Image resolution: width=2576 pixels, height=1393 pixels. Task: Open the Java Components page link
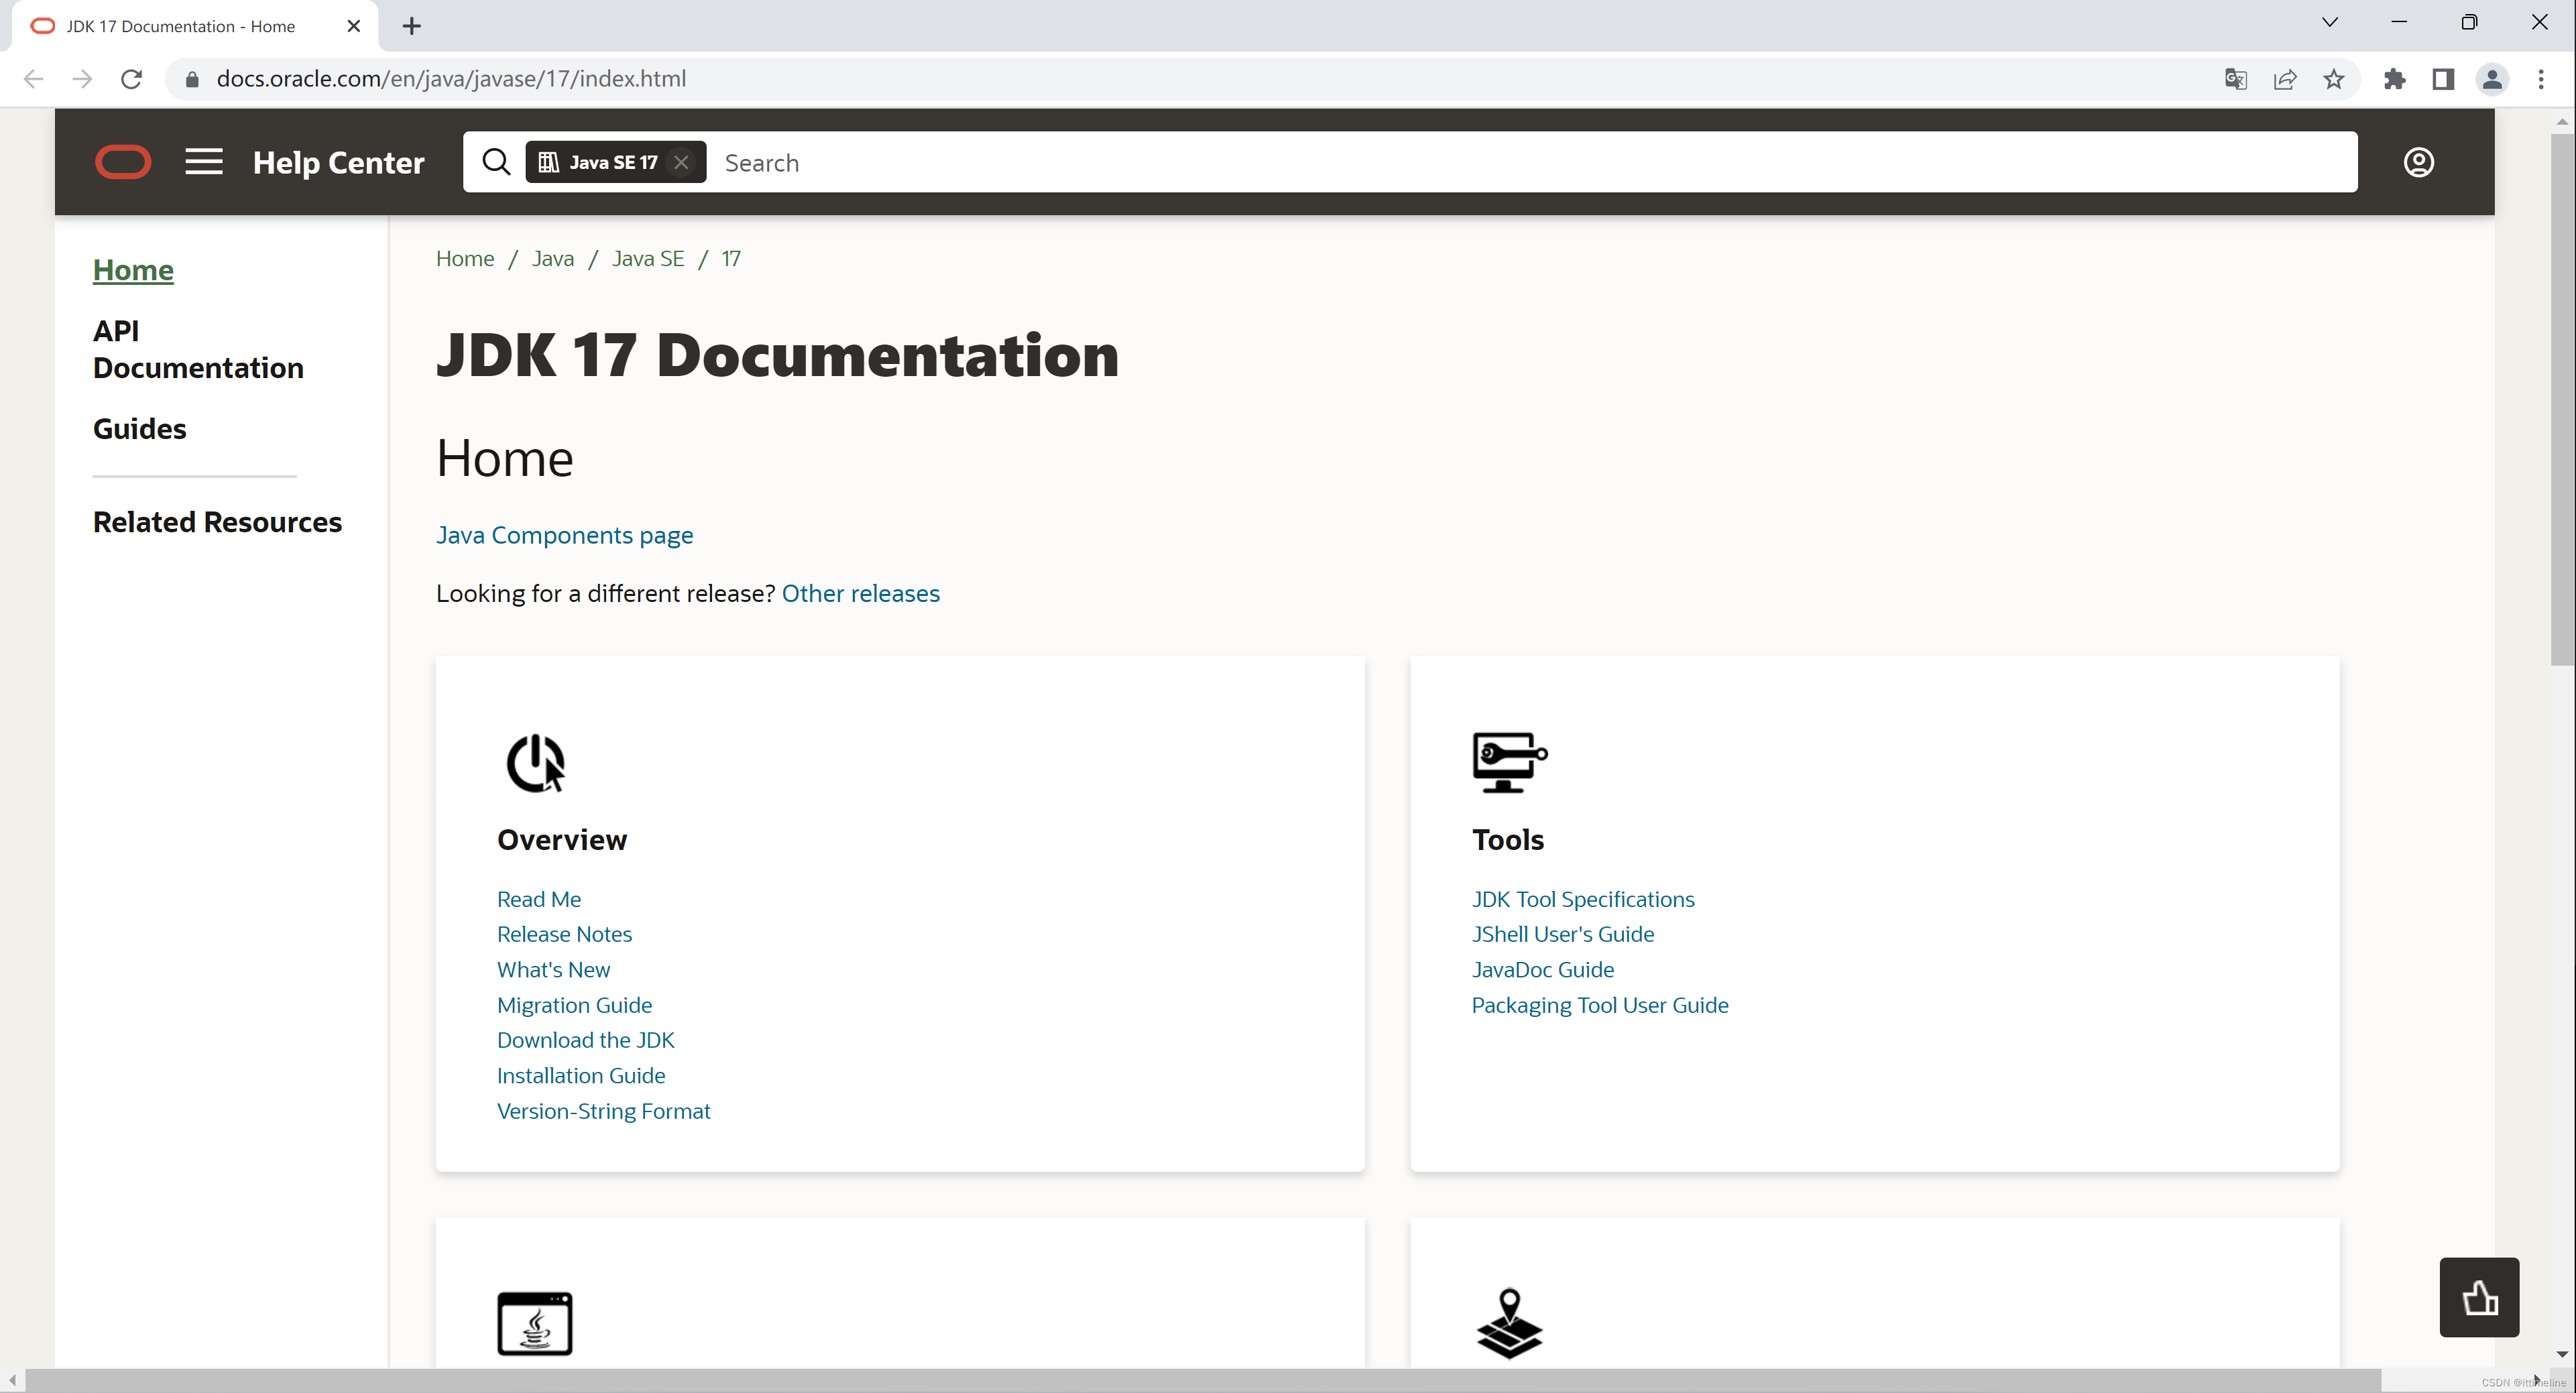click(565, 535)
